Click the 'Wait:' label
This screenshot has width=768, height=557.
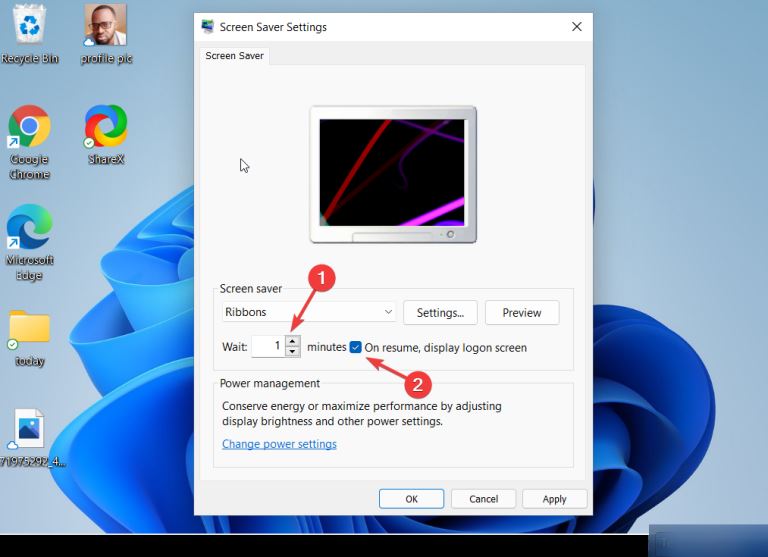coord(235,347)
